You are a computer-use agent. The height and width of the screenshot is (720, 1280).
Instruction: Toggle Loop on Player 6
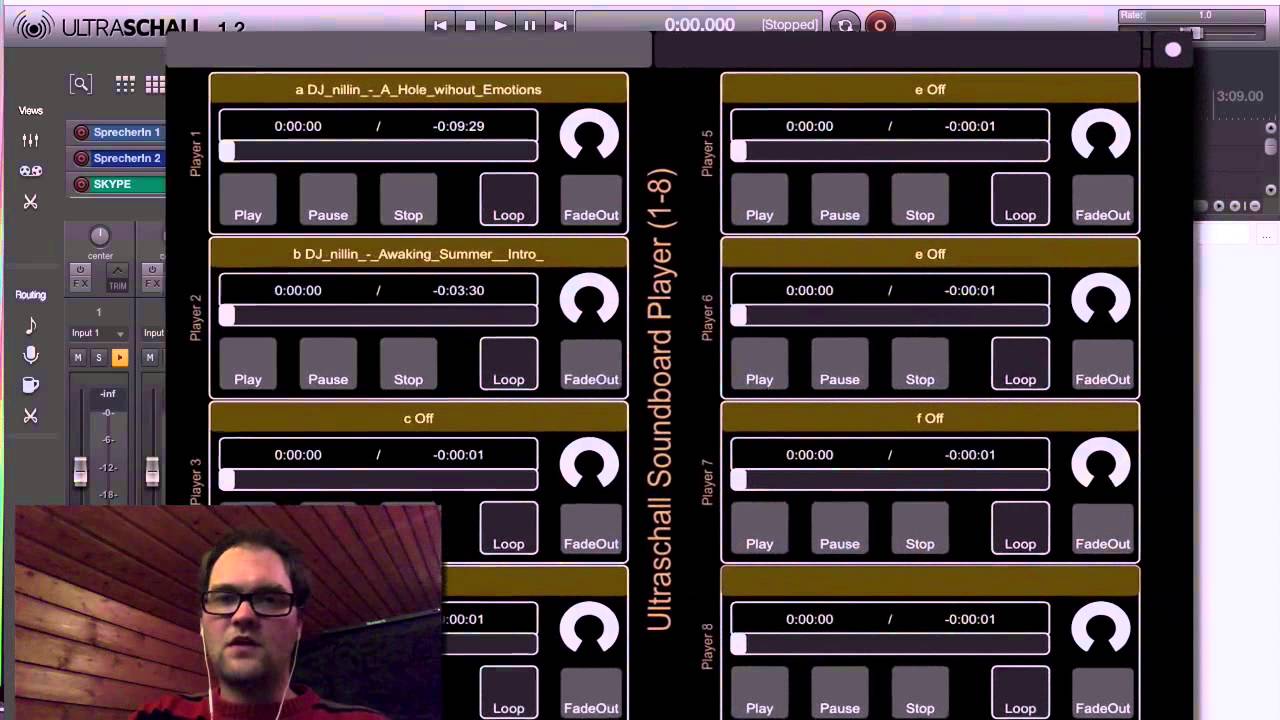[1020, 363]
